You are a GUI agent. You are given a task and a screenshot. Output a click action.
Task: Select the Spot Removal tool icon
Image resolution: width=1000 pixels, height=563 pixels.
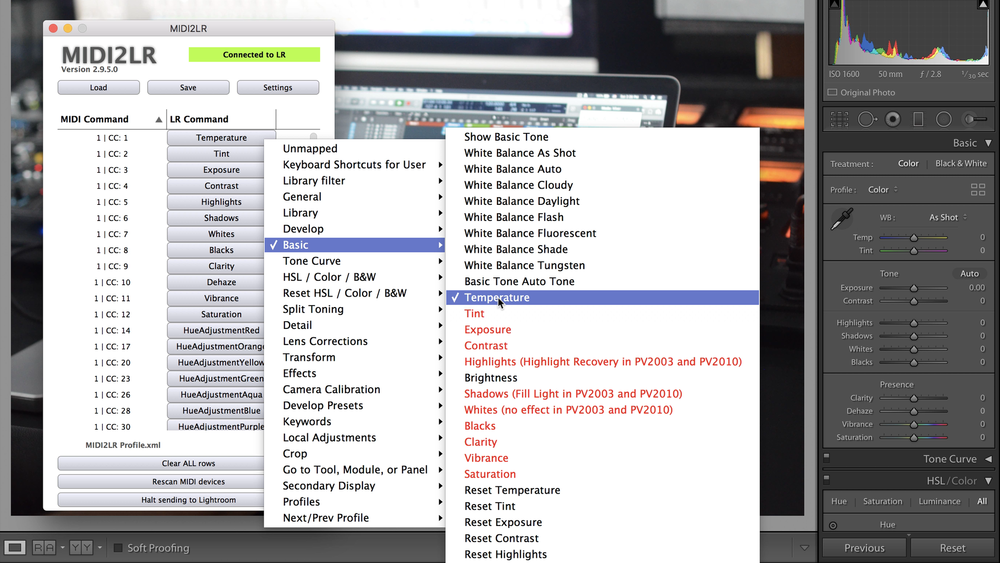point(867,119)
